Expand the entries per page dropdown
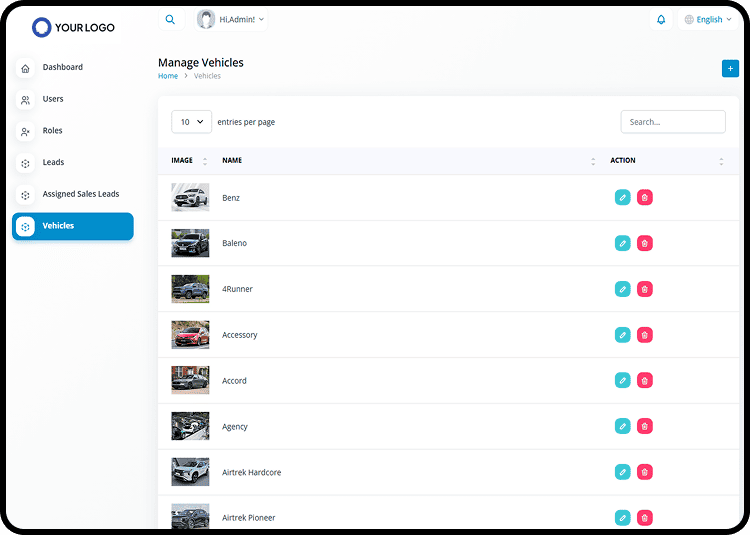Screen dimensions: 750x535 click(x=191, y=122)
